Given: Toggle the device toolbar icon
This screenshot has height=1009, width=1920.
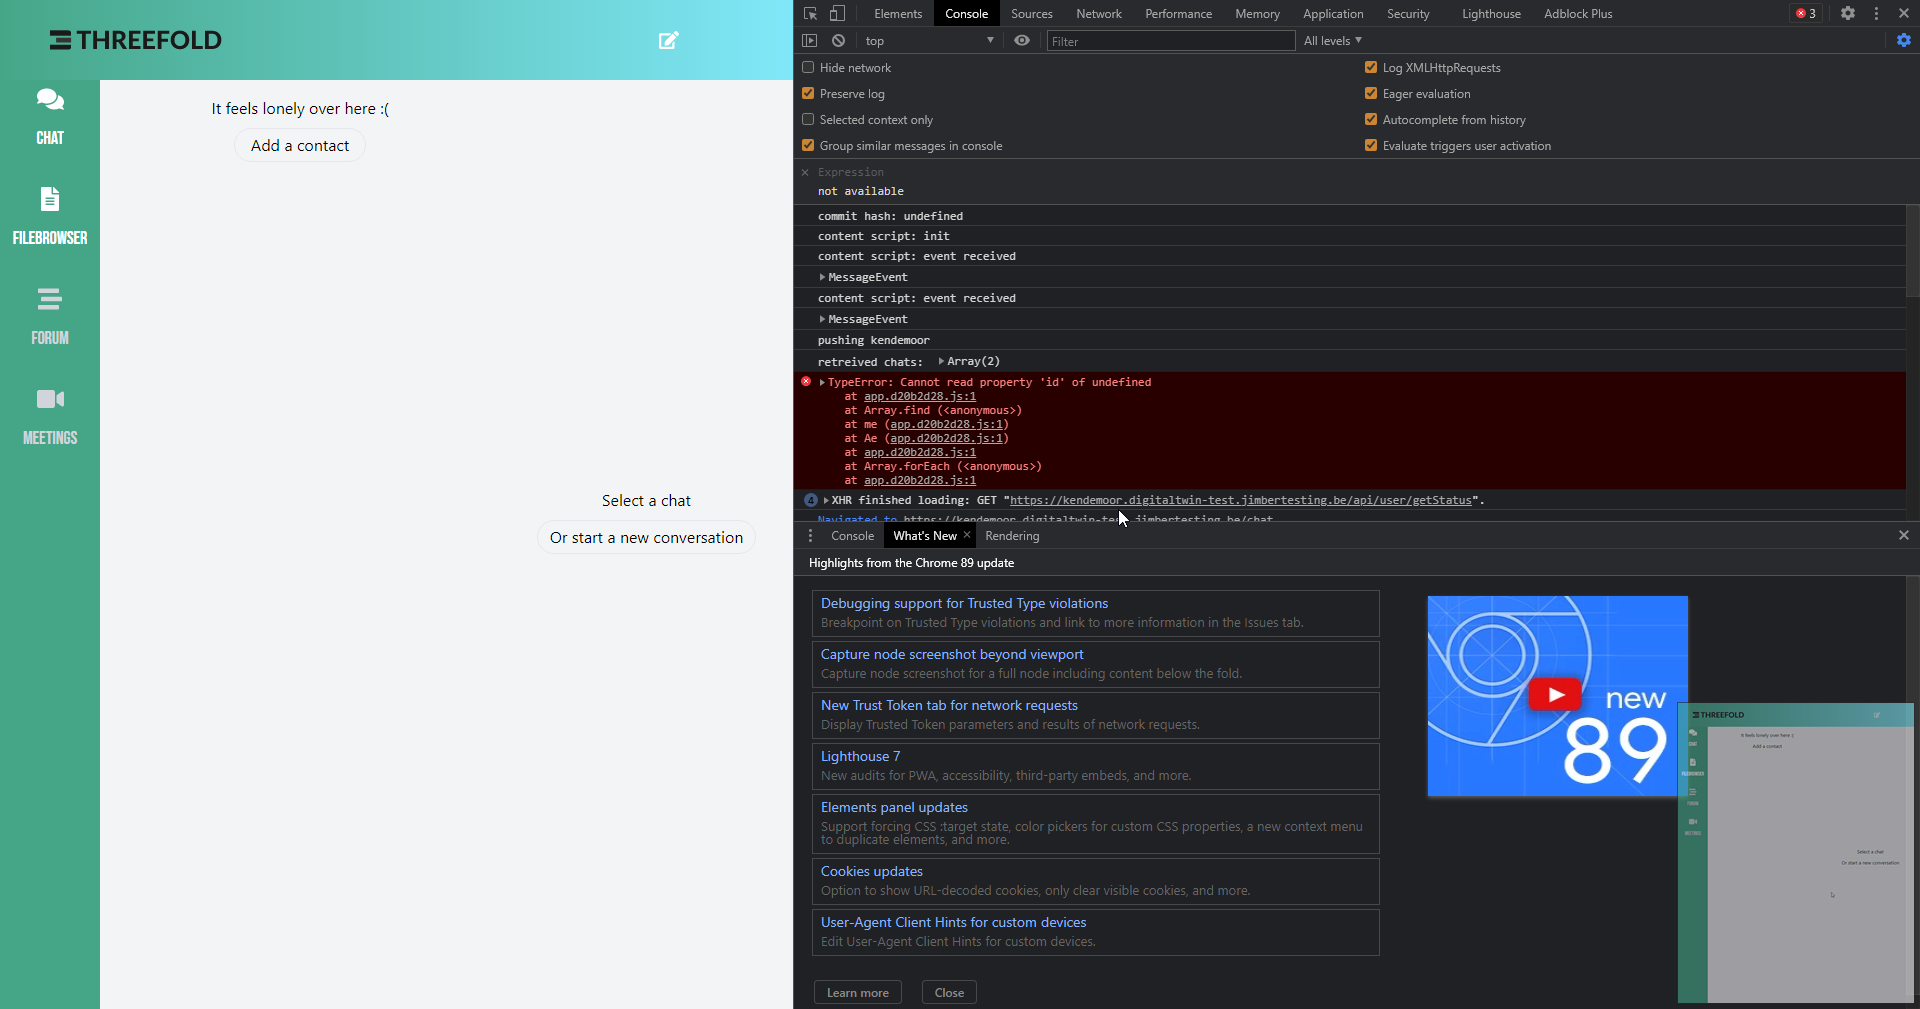Looking at the screenshot, I should click(x=838, y=13).
